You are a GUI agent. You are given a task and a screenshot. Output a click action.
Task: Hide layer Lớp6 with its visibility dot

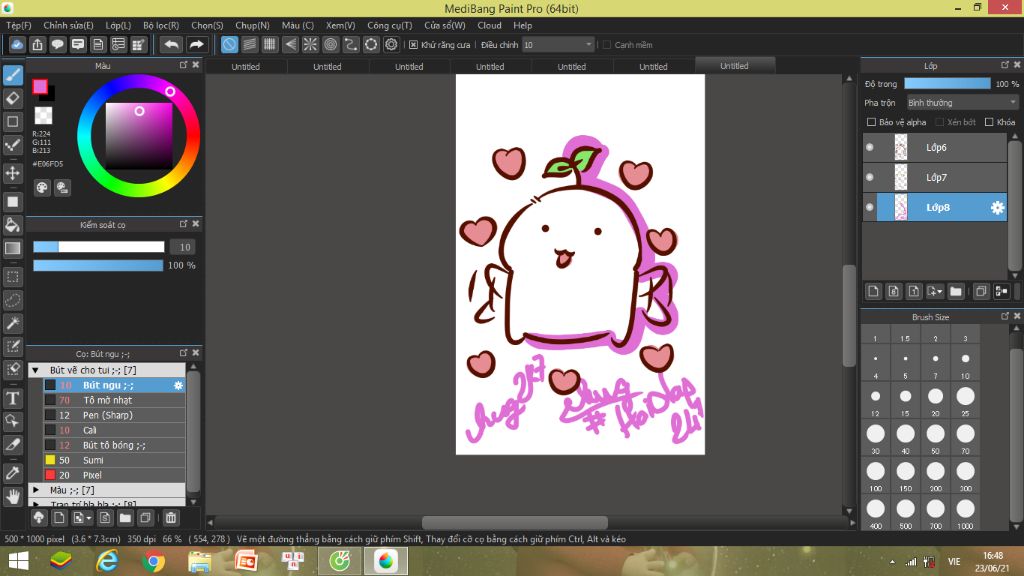tap(870, 148)
